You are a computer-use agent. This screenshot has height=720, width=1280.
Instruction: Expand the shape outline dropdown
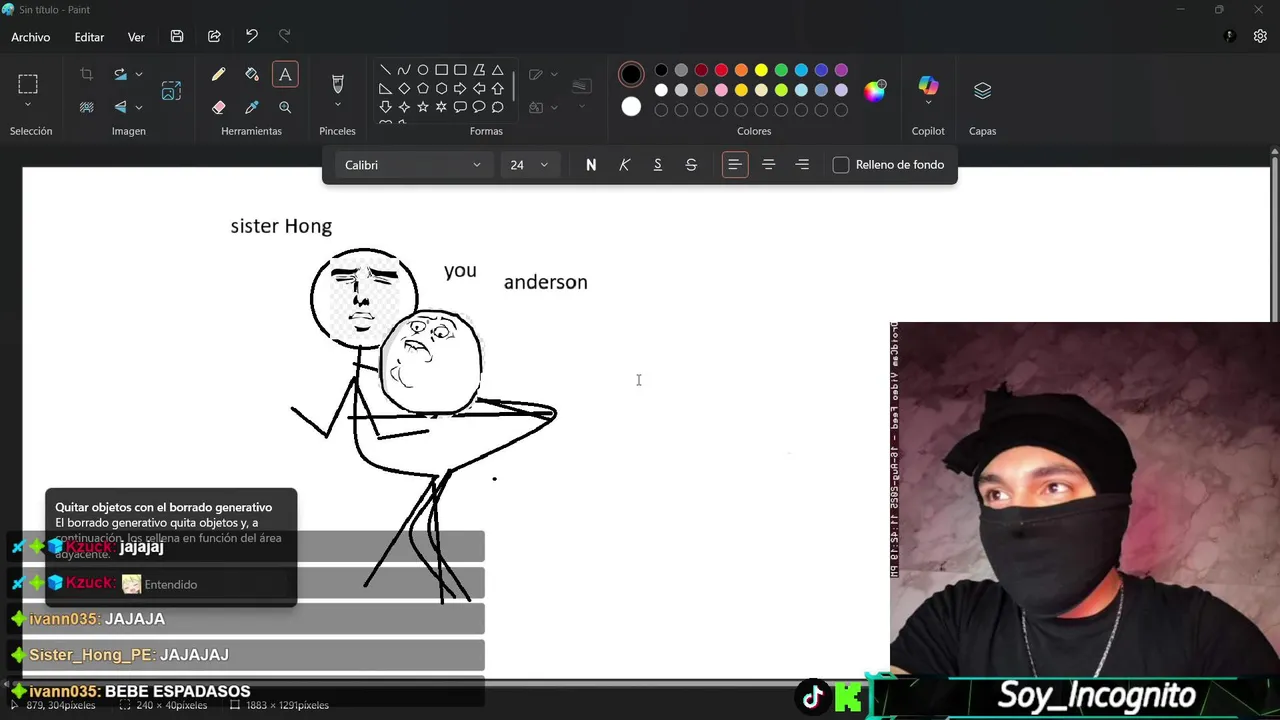click(x=554, y=74)
